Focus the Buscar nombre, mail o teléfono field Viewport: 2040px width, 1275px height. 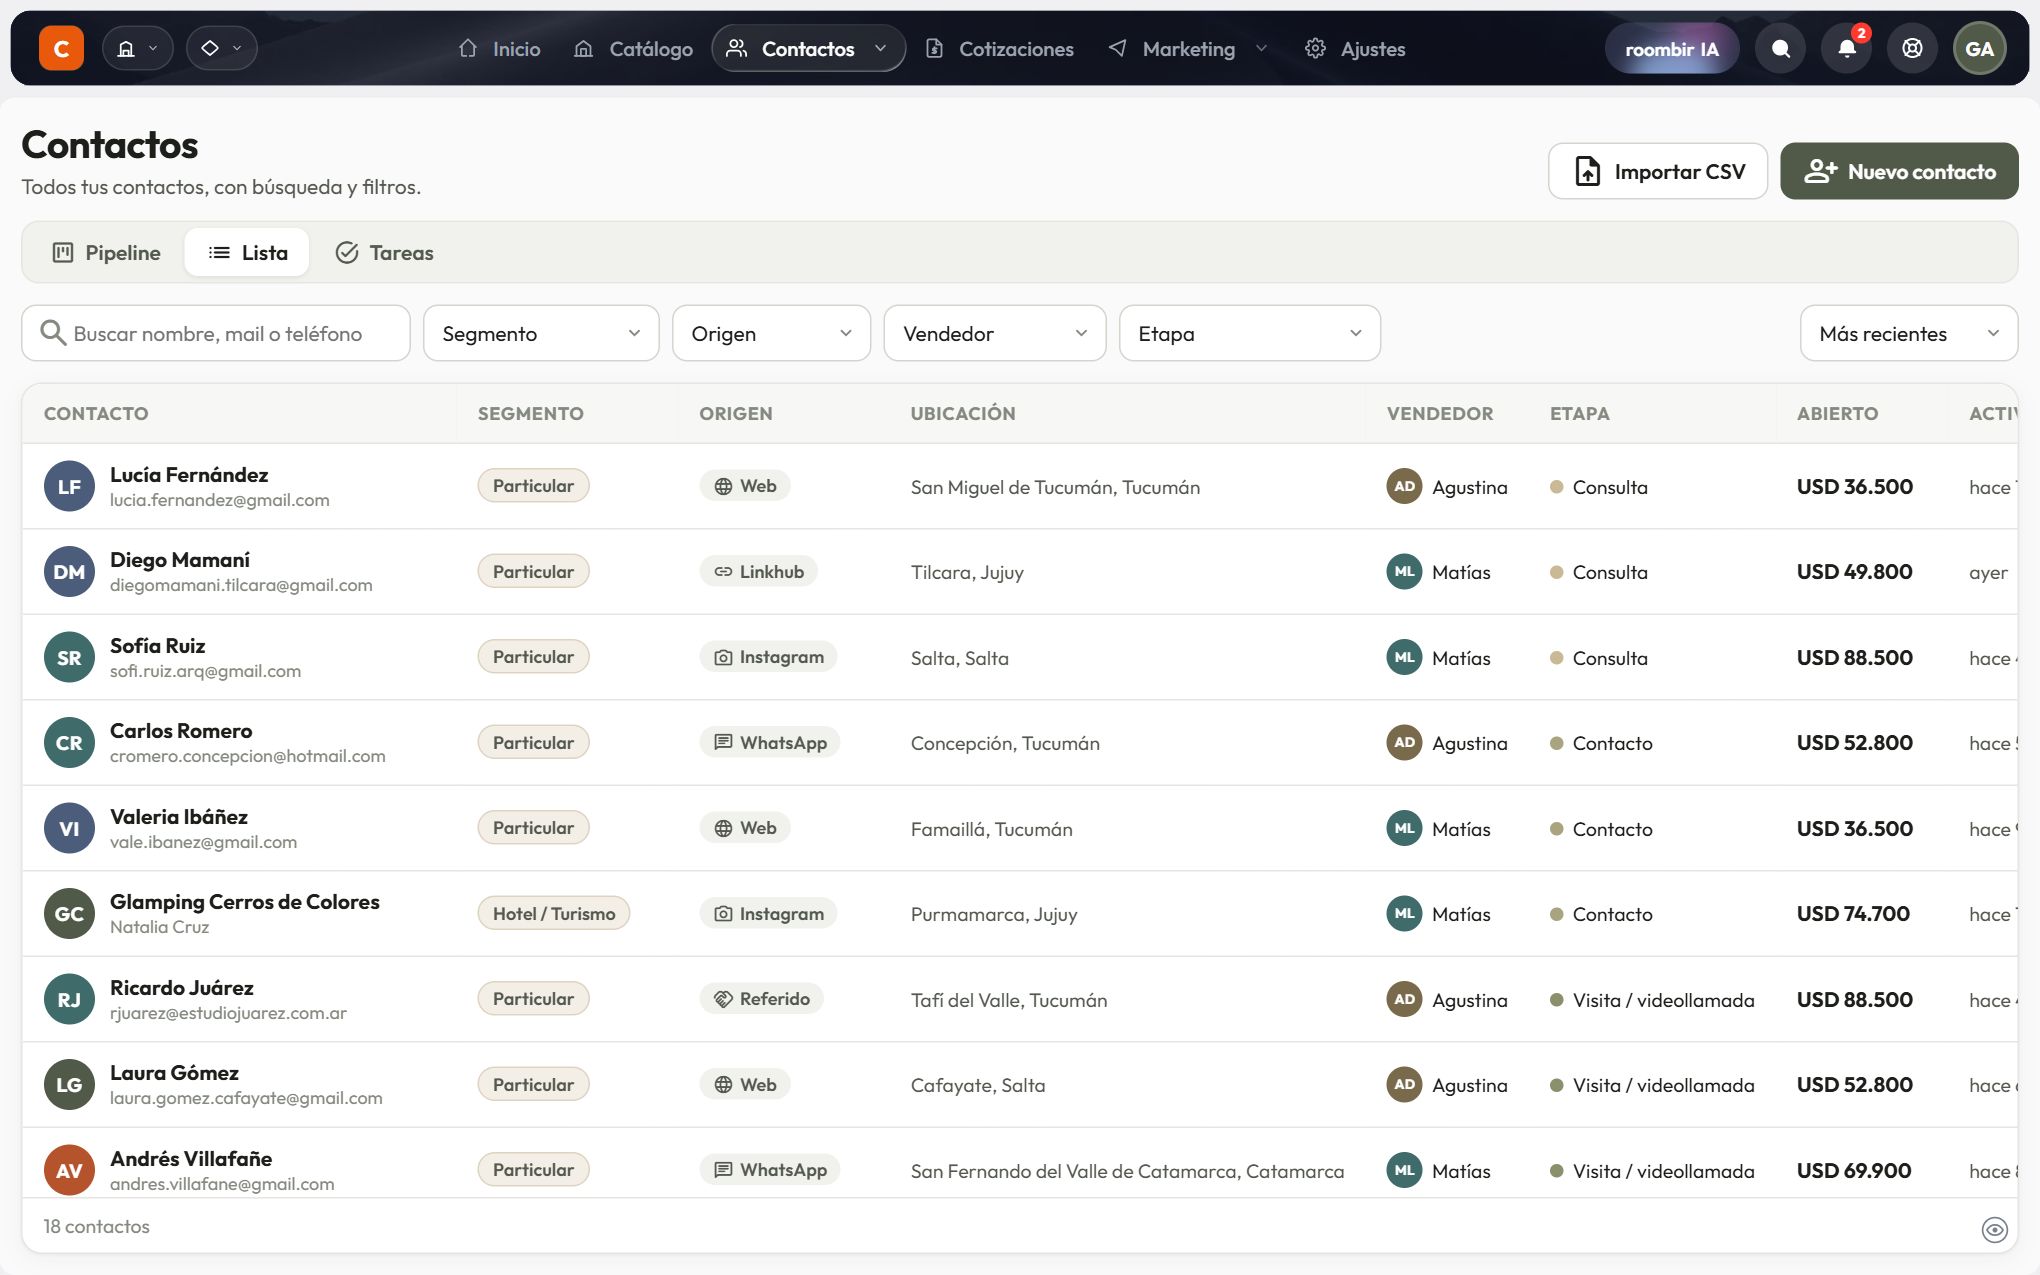click(x=216, y=333)
